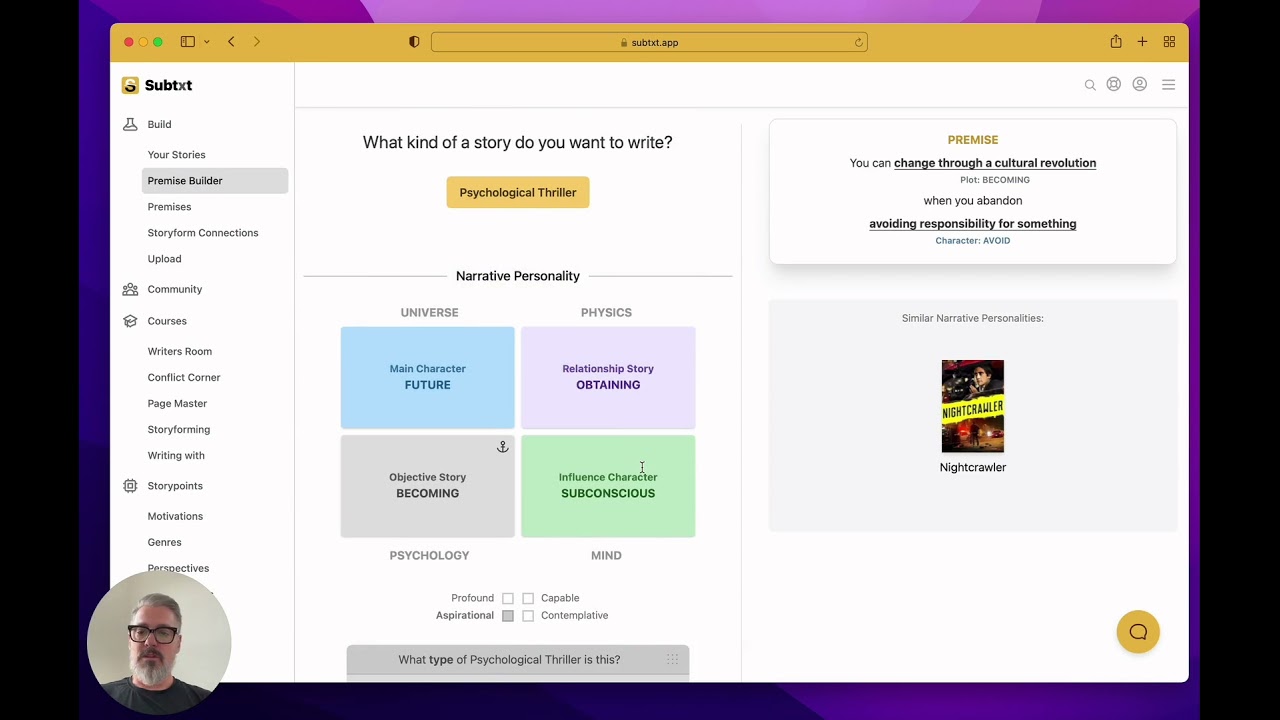Reload the page with refresh icon

(x=858, y=42)
